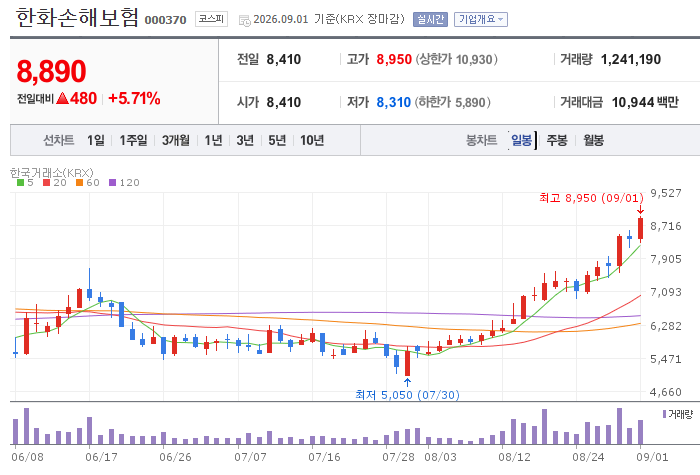This screenshot has width=700, height=475.
Task: Click the purple 거래량 volume legend icon
Action: click(x=664, y=414)
